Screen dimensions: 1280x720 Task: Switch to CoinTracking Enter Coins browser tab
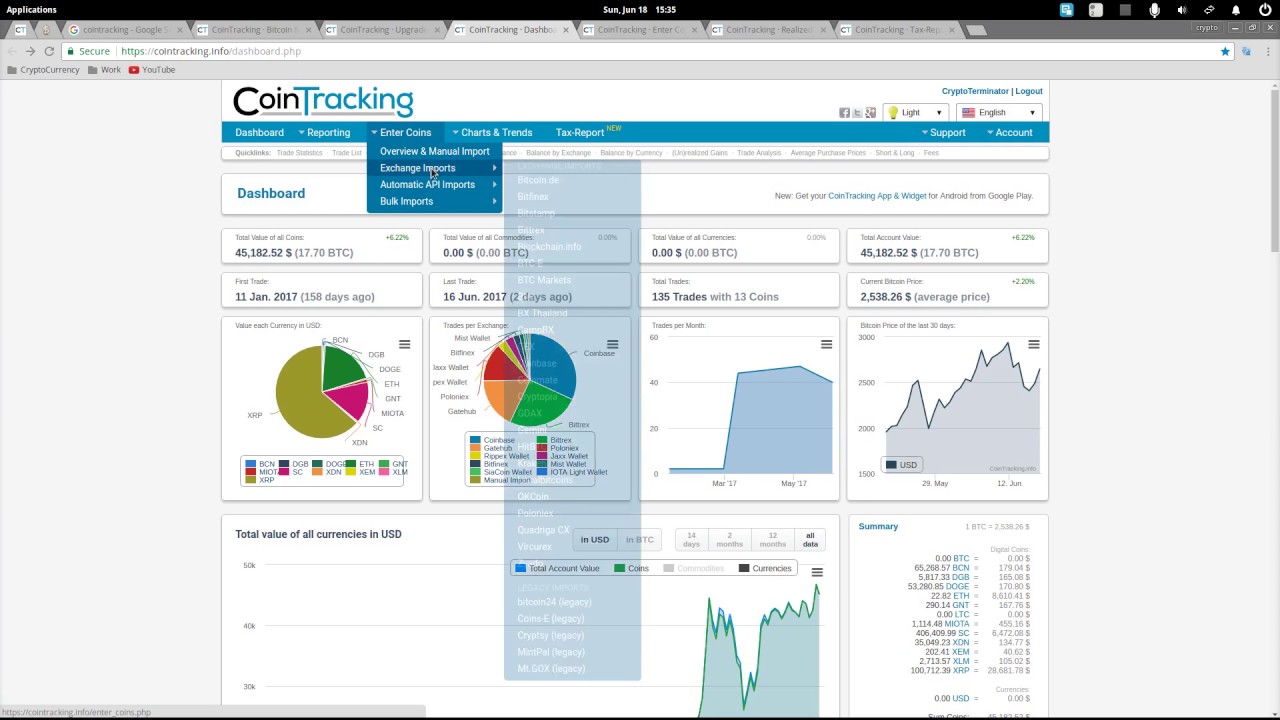click(640, 30)
